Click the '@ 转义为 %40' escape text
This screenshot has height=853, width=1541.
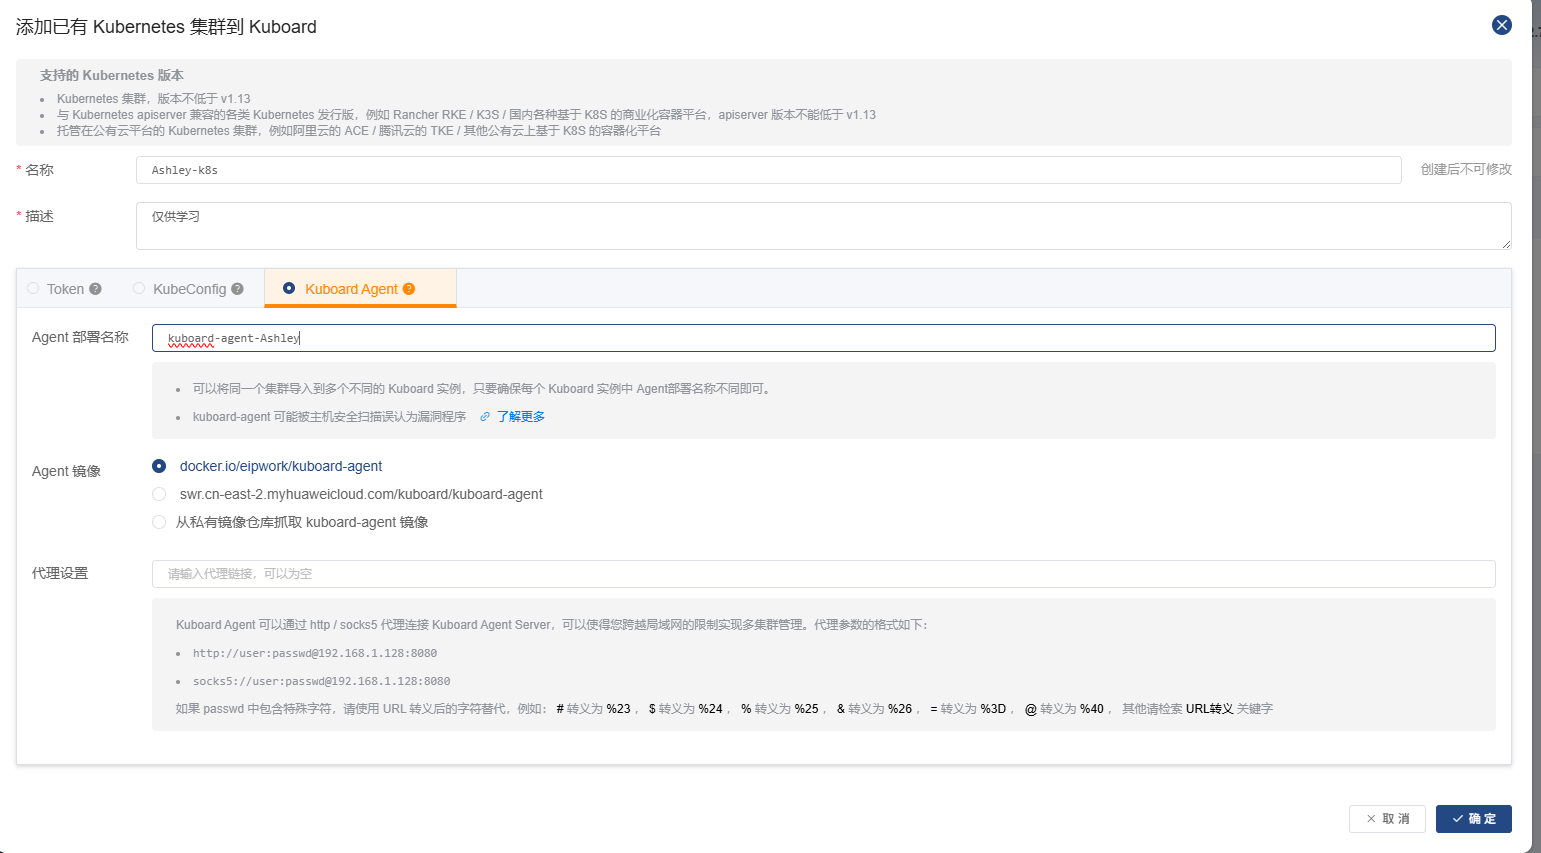click(1064, 709)
